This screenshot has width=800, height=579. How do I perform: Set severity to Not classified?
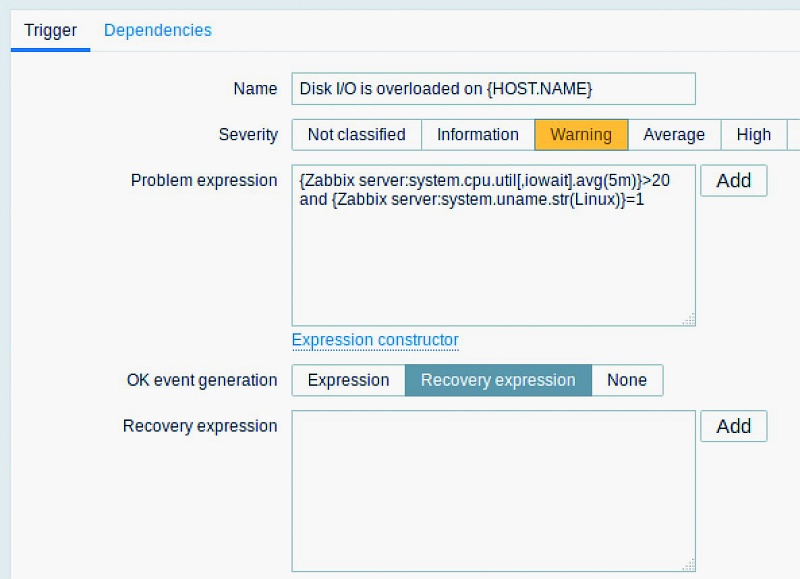[x=357, y=135]
